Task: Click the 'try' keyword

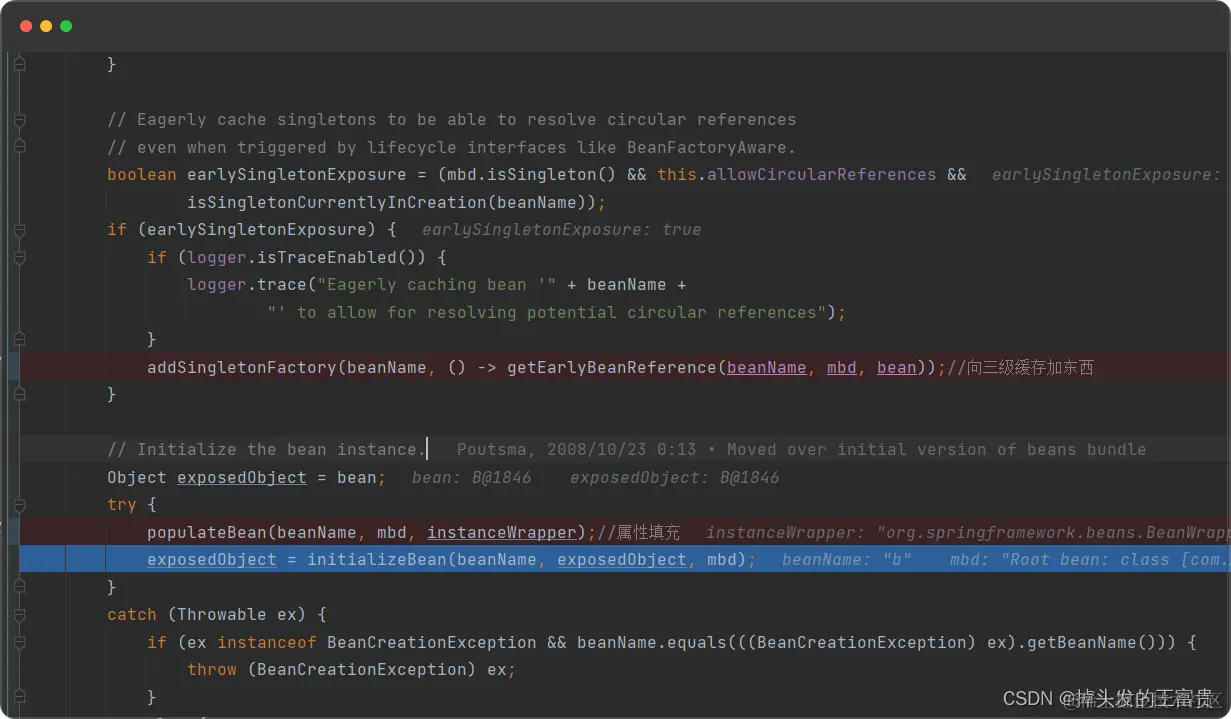Action: coord(121,504)
